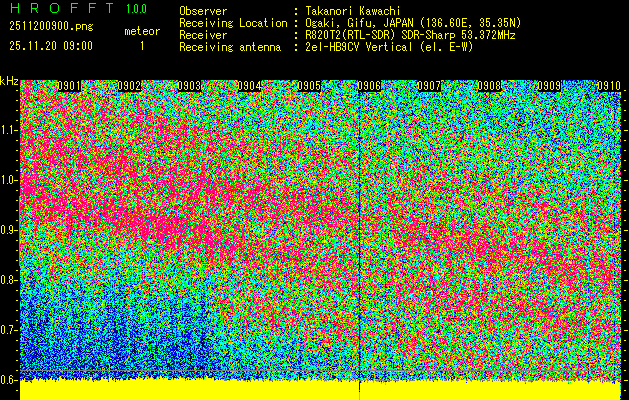Click the Receiving antenna field label
The width and height of the screenshot is (629, 400).
click(230, 47)
